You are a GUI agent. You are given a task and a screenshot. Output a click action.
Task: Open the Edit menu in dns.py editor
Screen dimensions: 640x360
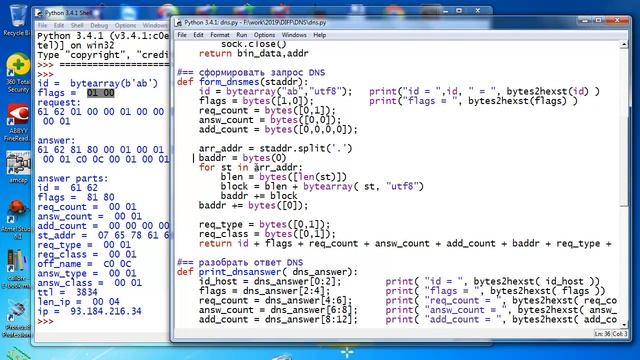198,35
